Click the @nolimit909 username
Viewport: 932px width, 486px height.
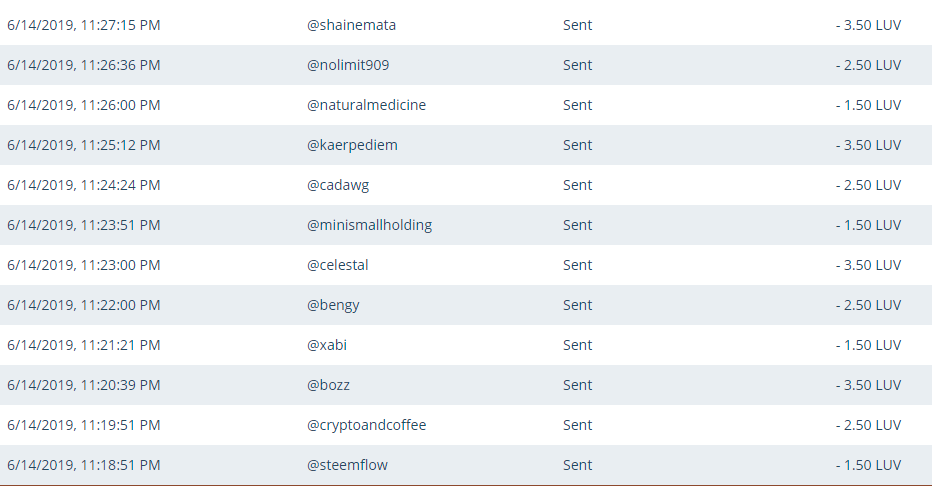click(348, 65)
